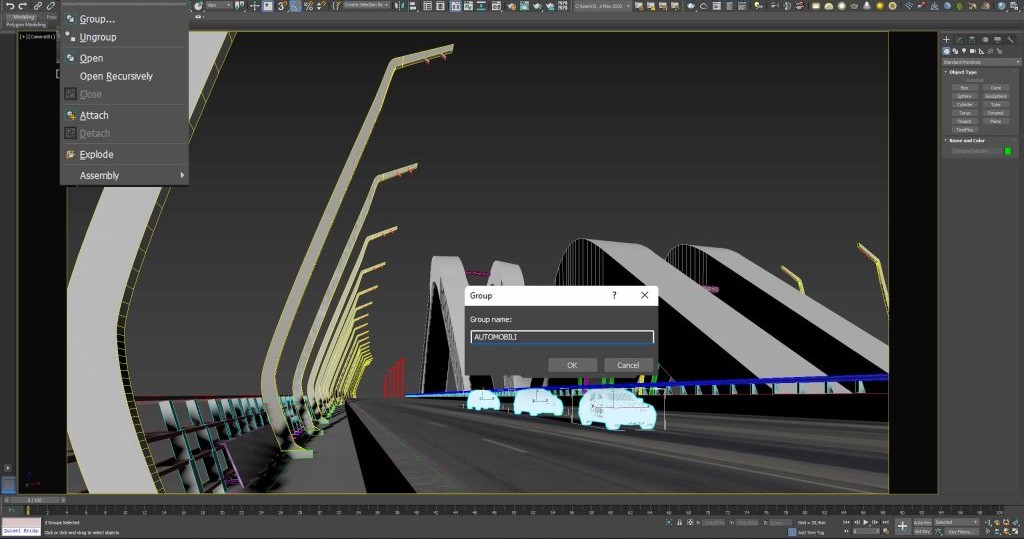Toggle the selection lock icon in status bar
Viewport: 1024px width, 539px height.
pyautogui.click(x=680, y=523)
